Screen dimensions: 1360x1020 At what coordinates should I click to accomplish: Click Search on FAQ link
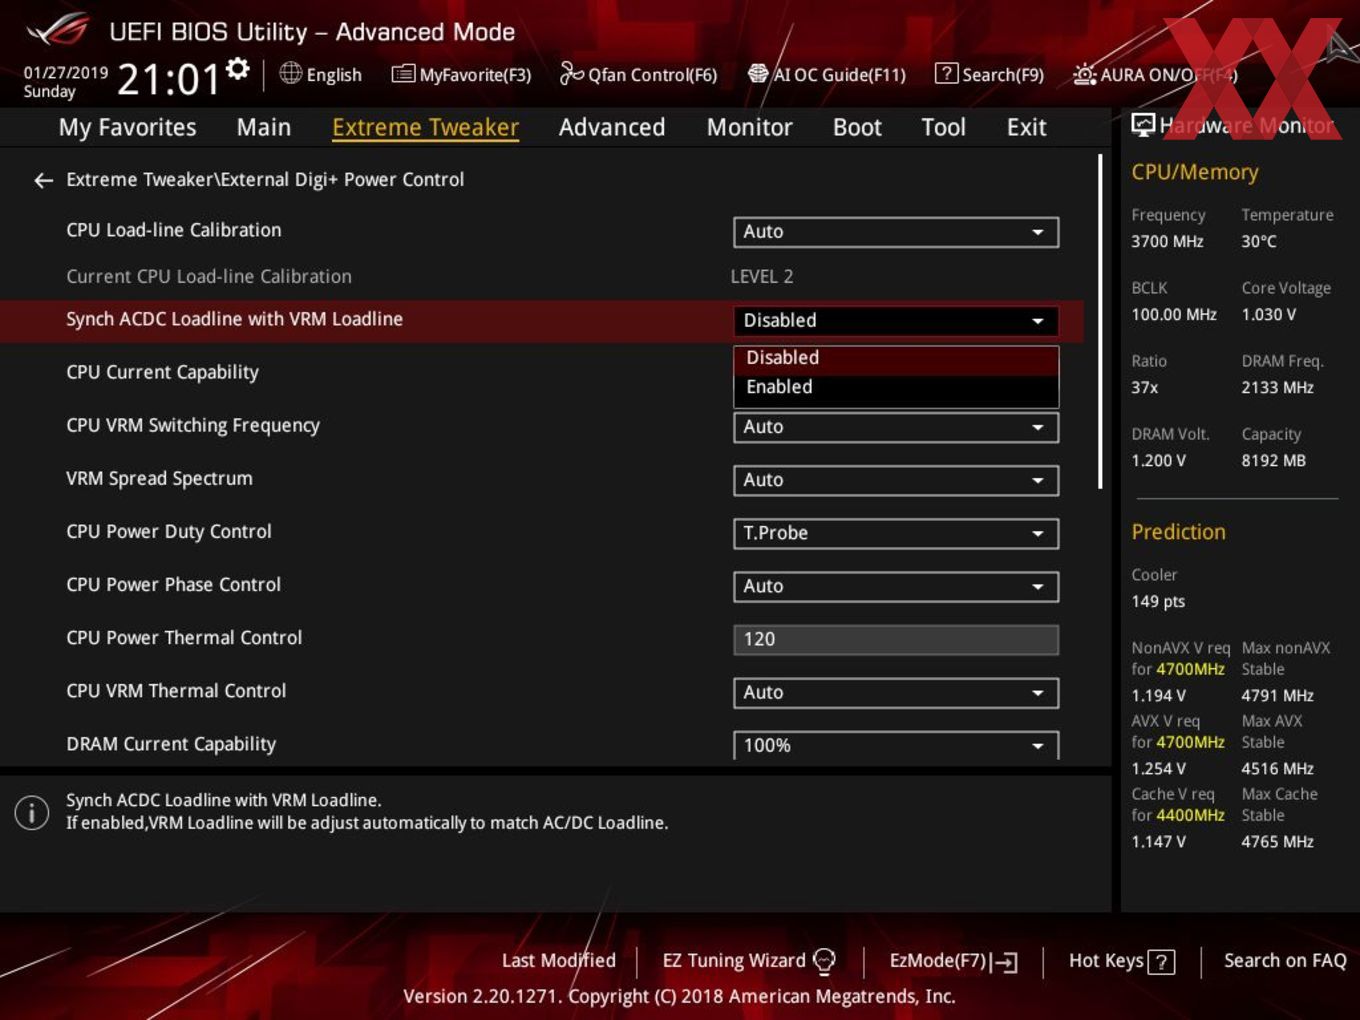point(1285,960)
